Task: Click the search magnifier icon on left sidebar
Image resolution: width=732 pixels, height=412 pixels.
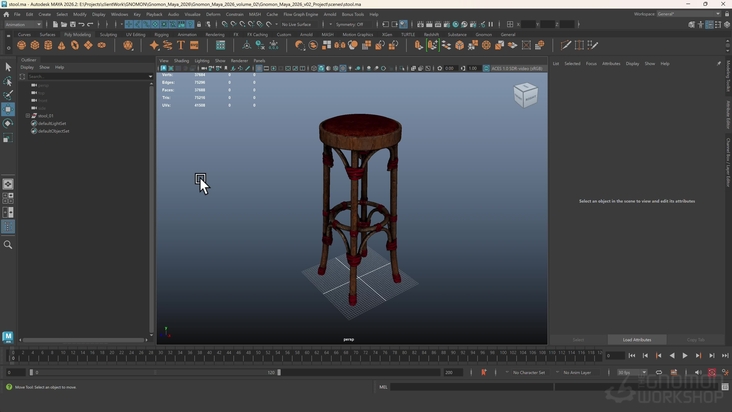Action: tap(8, 245)
